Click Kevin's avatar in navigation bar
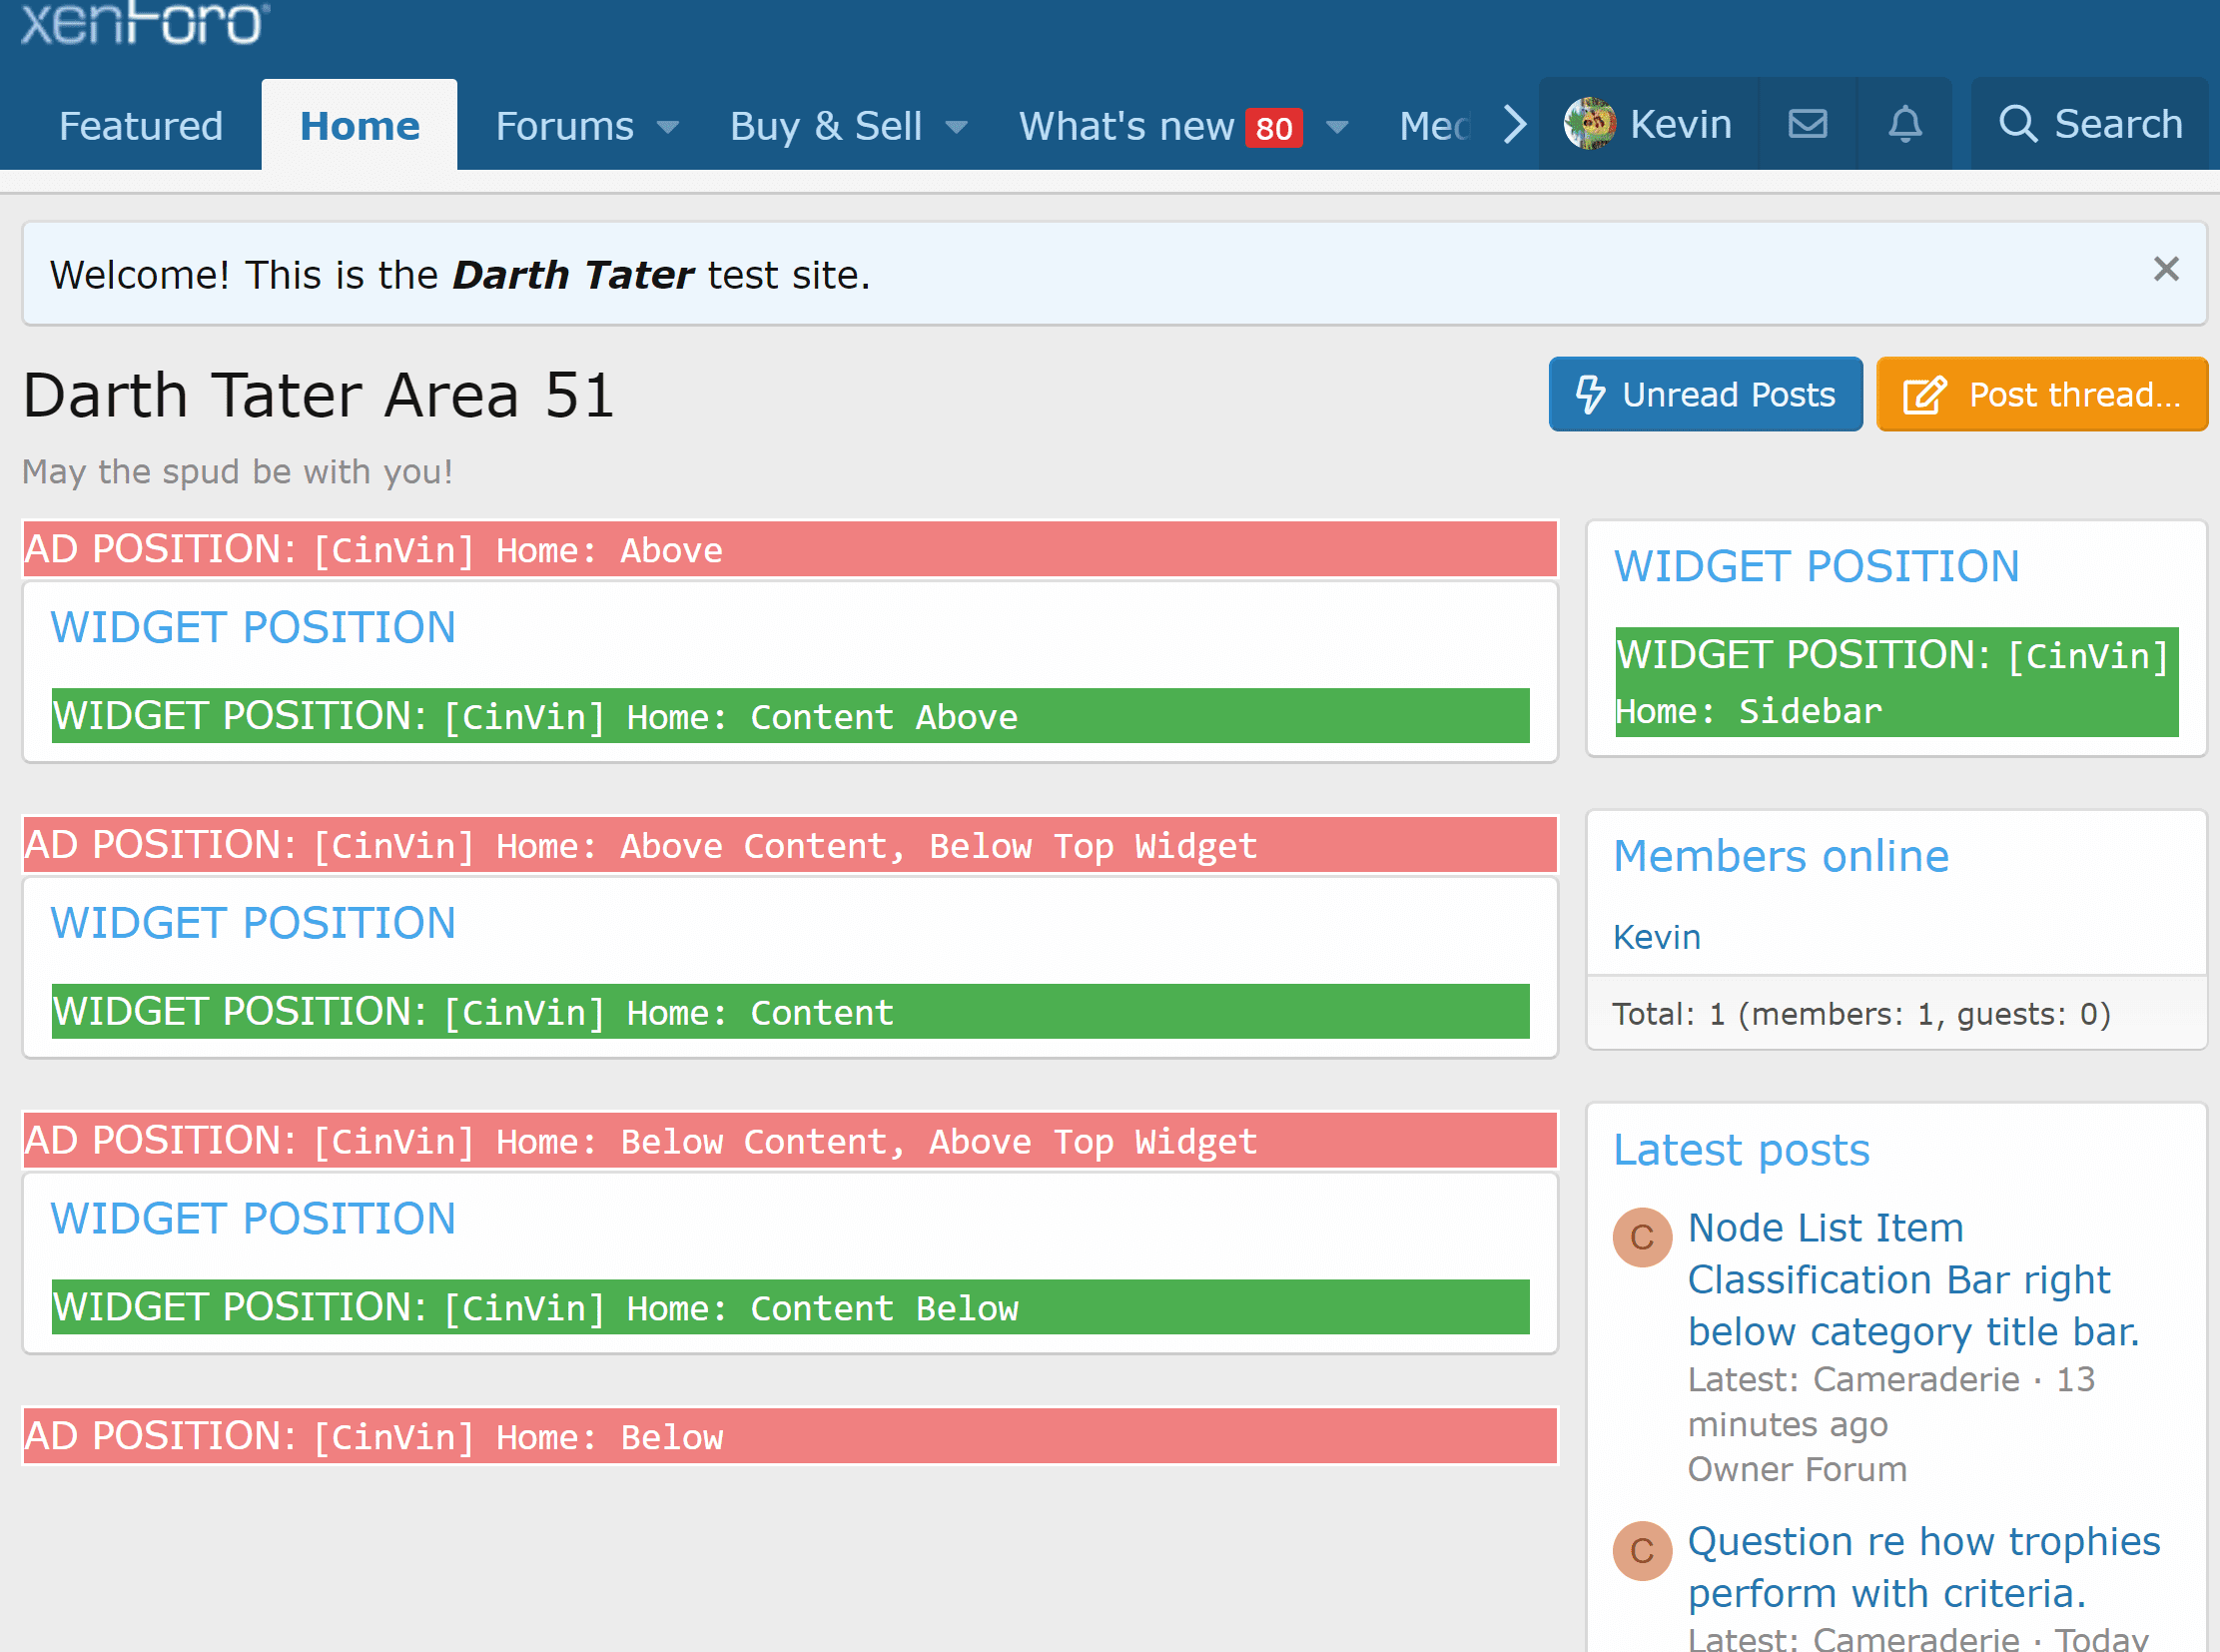Screen dimensions: 2220x1652 [1589, 124]
